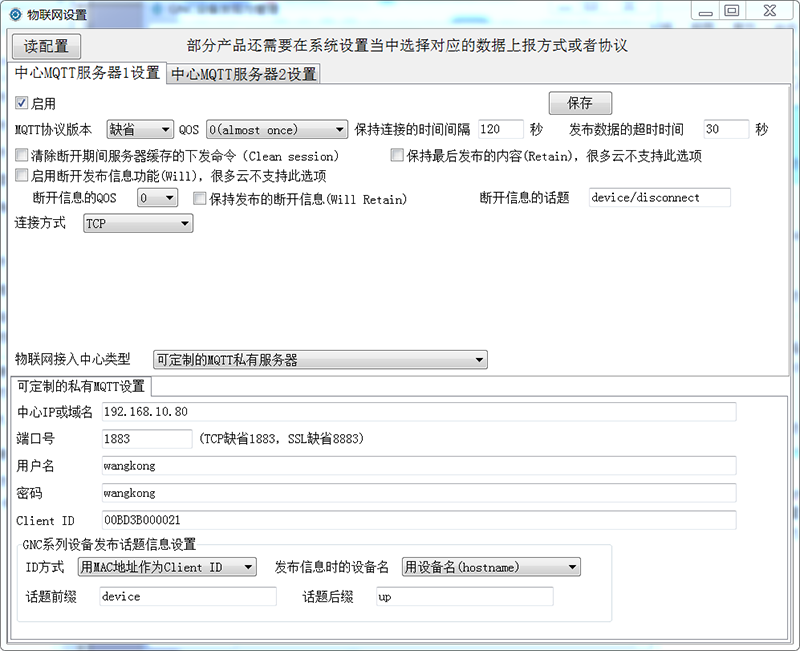
Task: Open the ID方式 dropdown
Action: click(x=167, y=567)
